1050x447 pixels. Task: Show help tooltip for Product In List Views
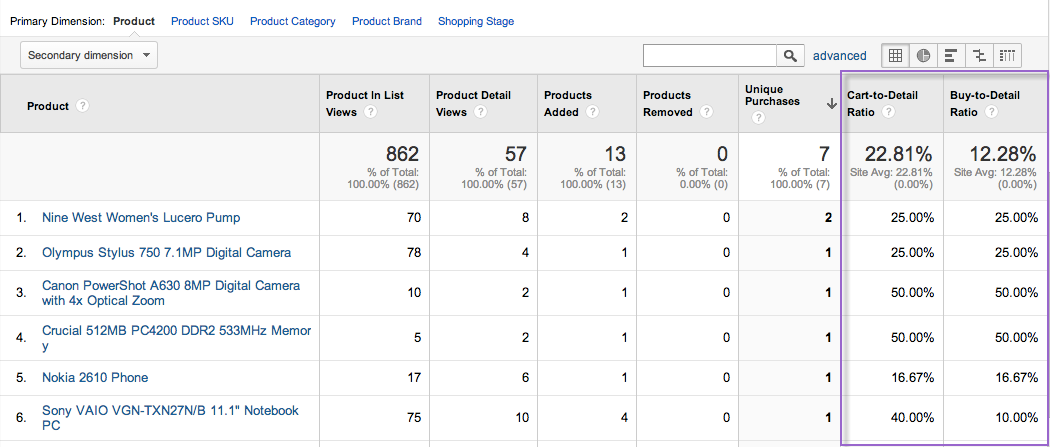click(x=370, y=112)
